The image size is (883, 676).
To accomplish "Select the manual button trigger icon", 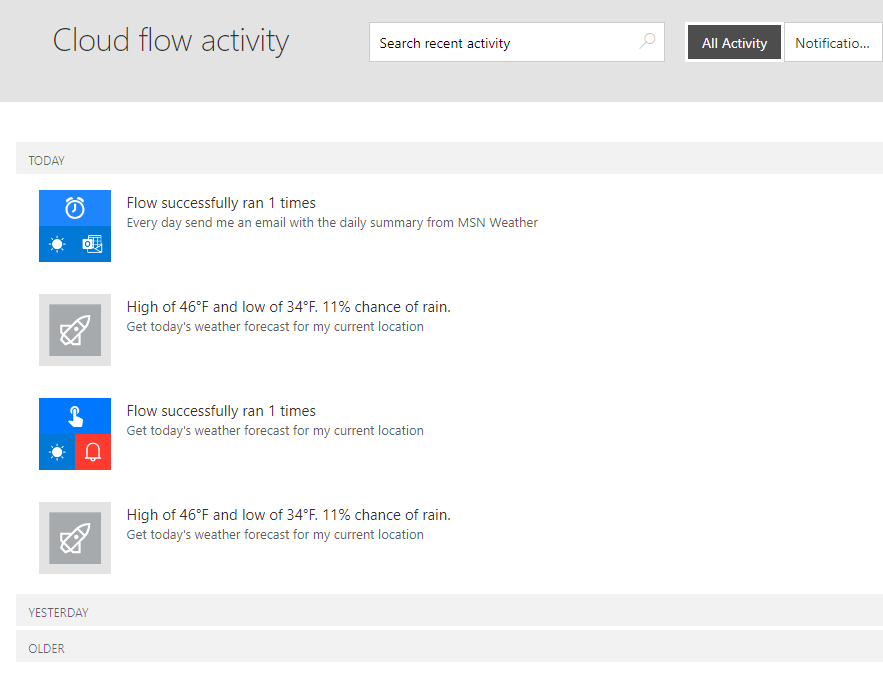I will 74,416.
